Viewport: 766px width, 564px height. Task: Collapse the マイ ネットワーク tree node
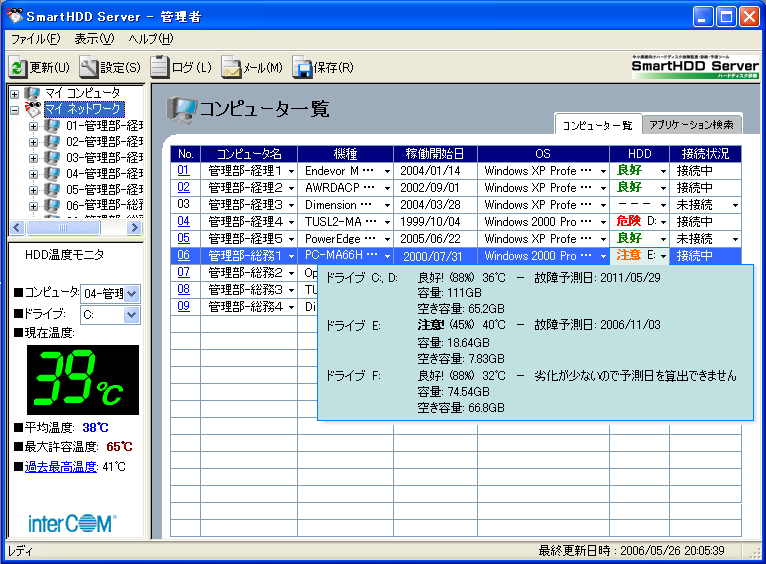pyautogui.click(x=15, y=110)
